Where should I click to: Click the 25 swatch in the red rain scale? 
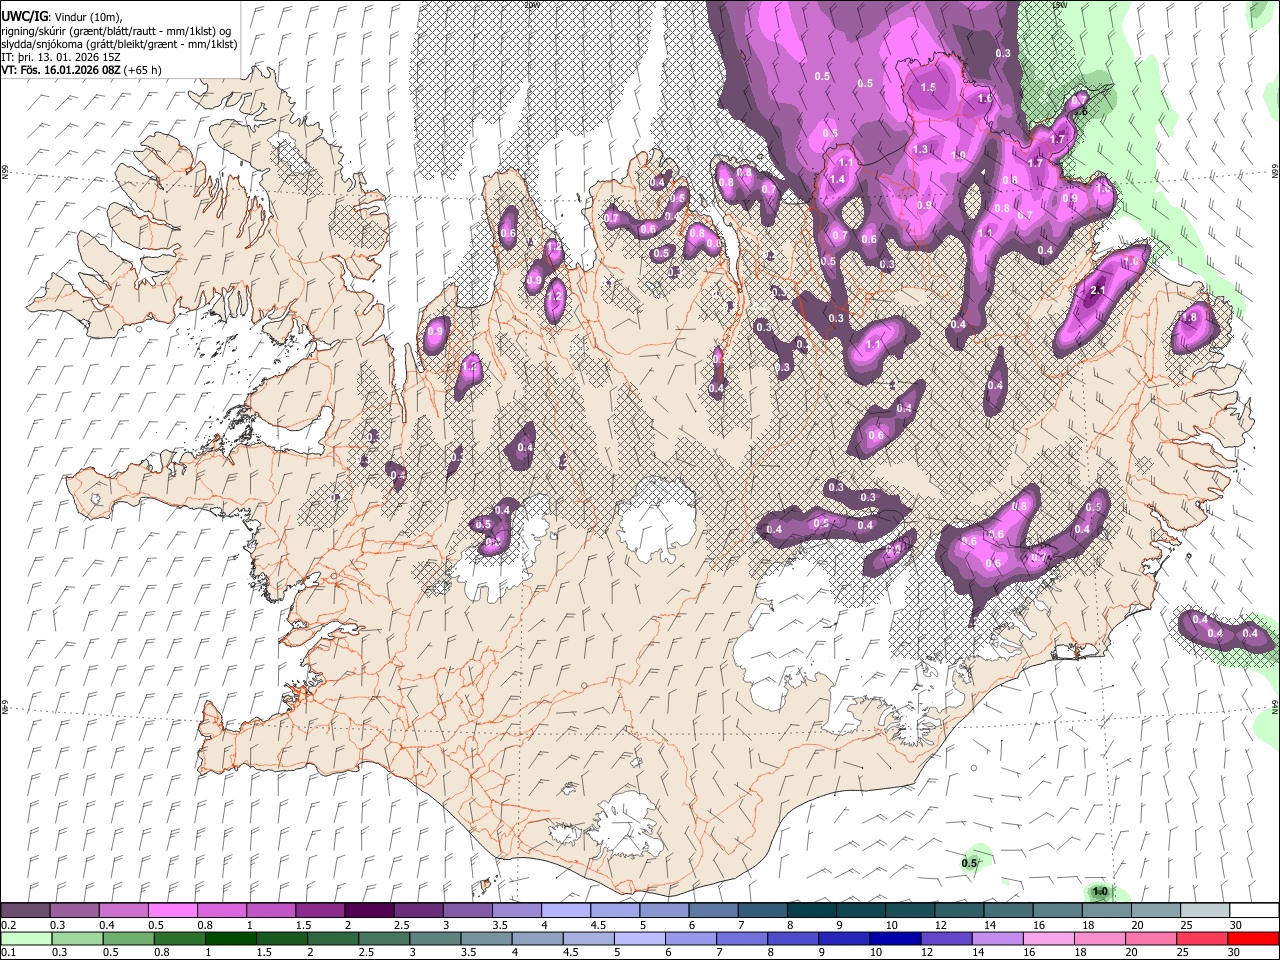(1201, 938)
